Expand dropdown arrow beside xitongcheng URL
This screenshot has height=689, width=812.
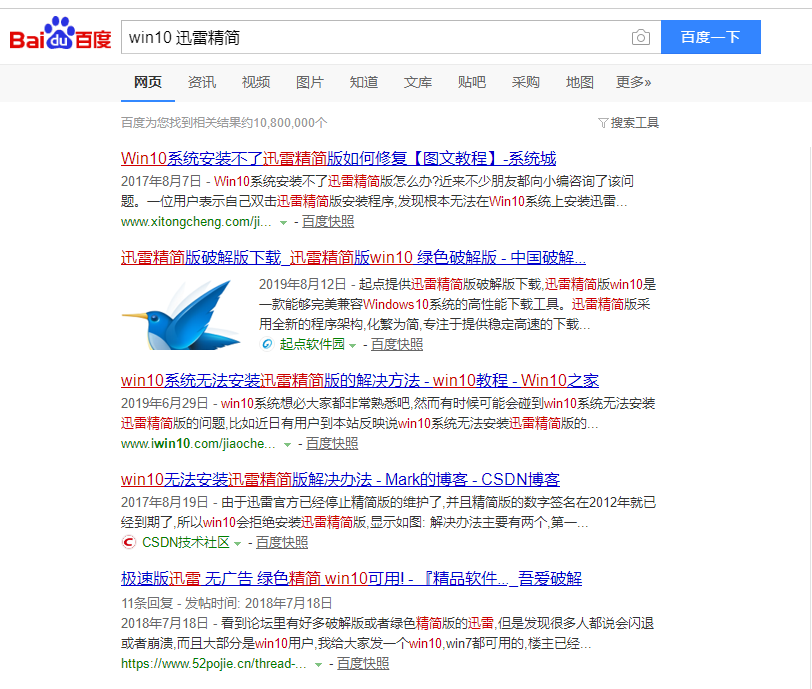283,223
